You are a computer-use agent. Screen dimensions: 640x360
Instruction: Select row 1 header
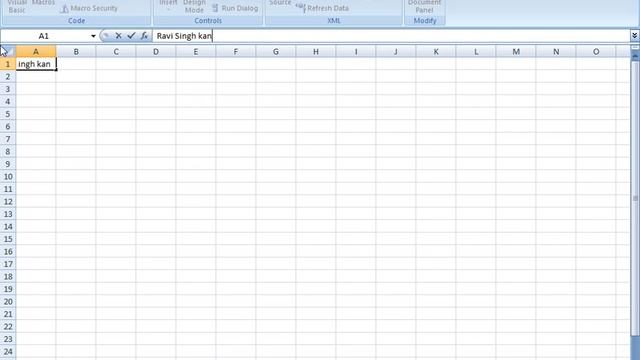tap(8, 64)
